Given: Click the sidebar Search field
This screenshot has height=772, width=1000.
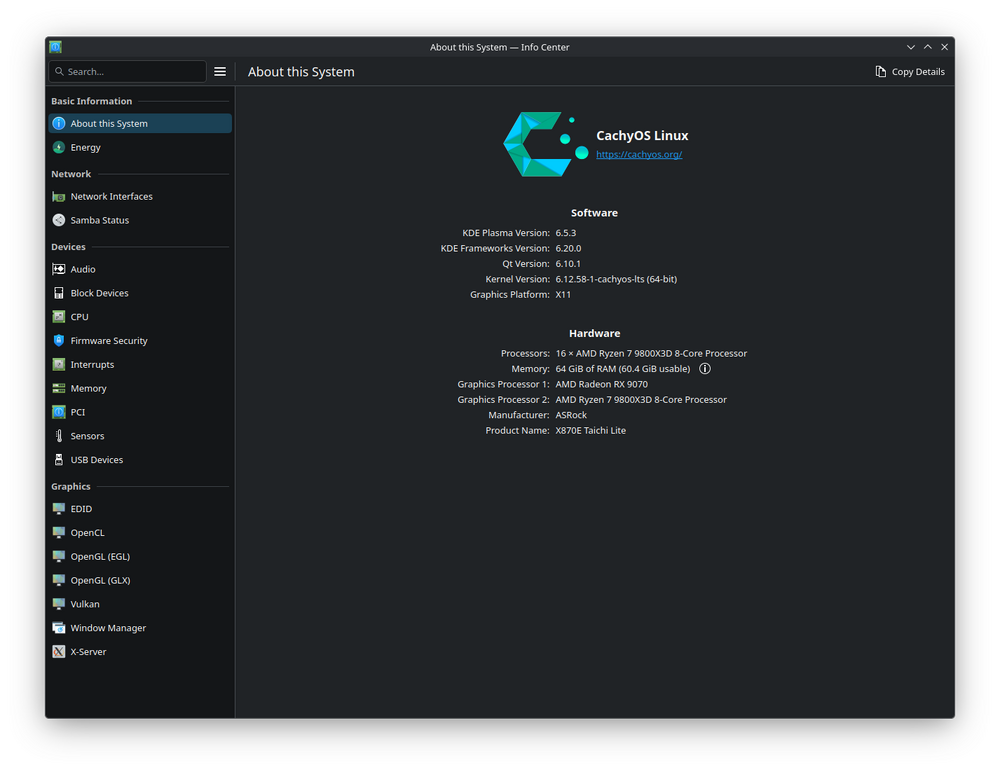Looking at the screenshot, I should pos(128,72).
